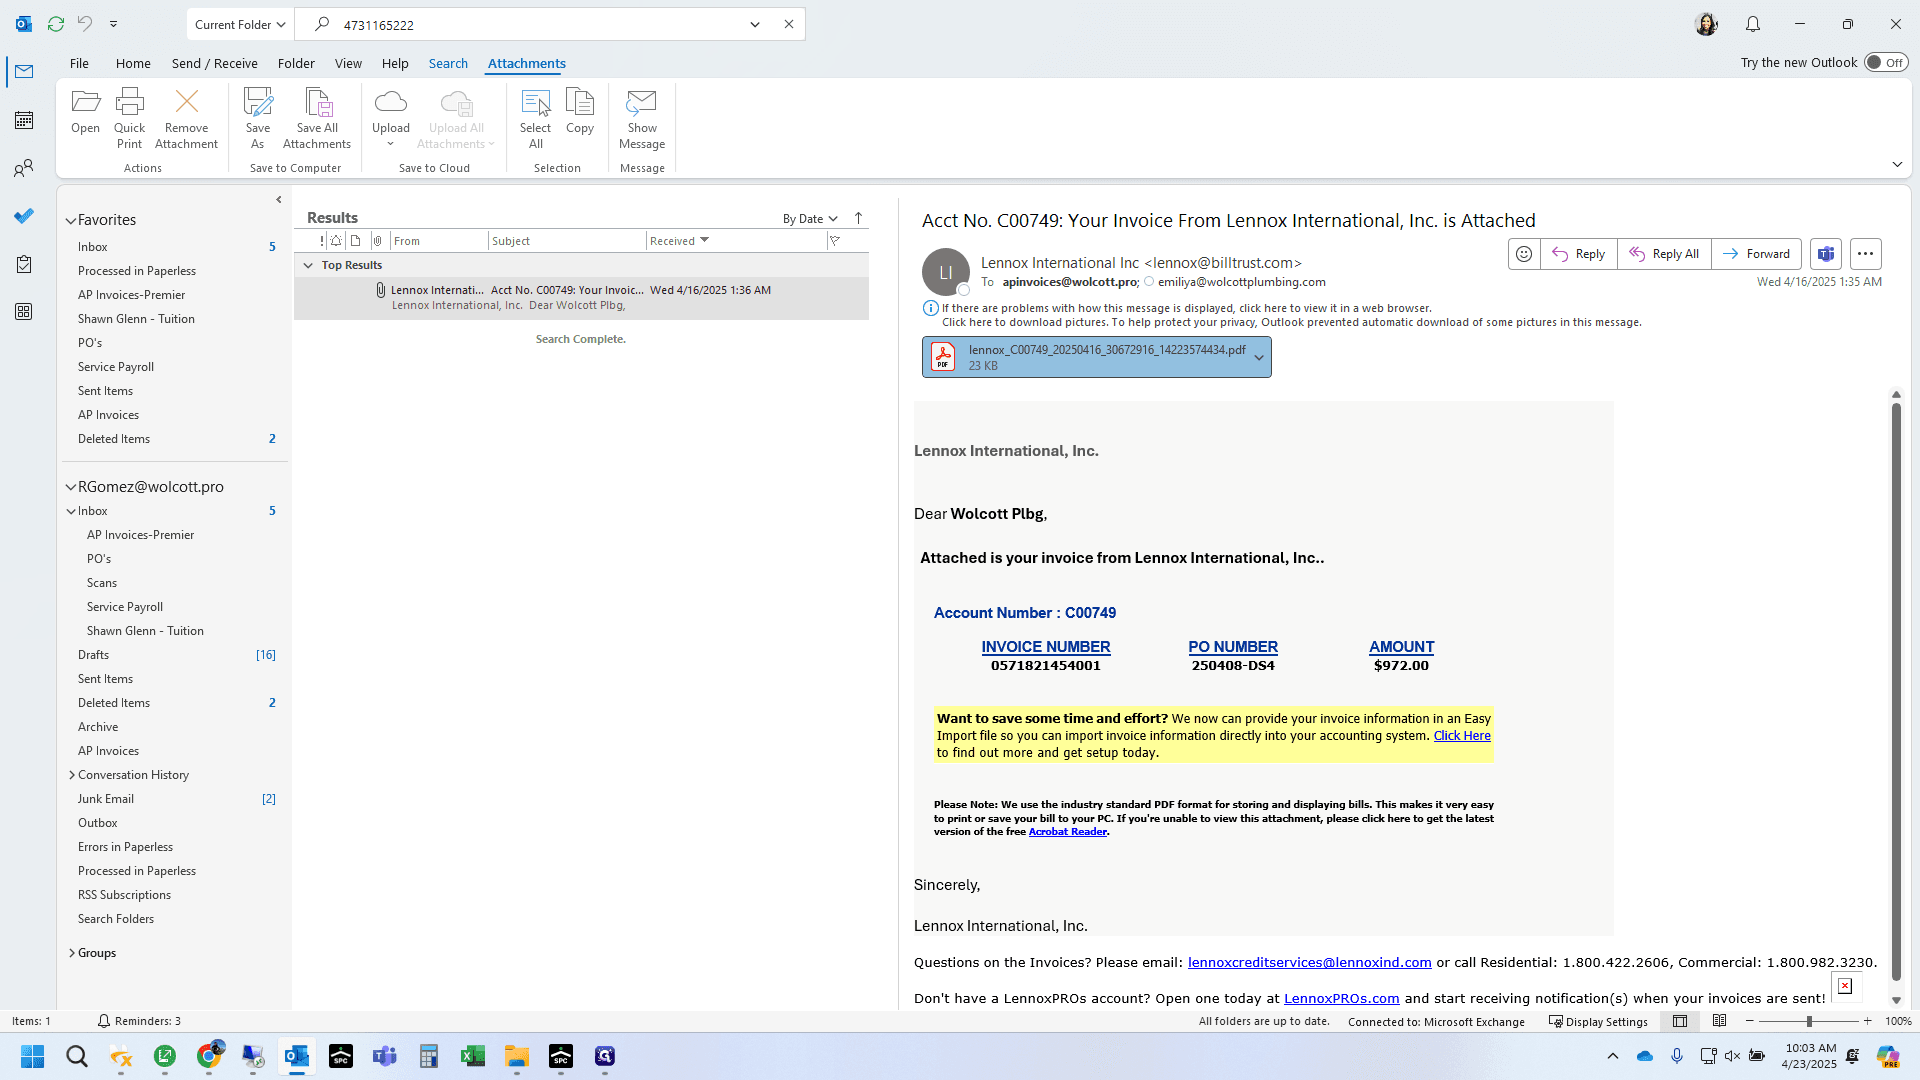Viewport: 1920px width, 1080px height.
Task: Expand the Groups section
Action: (x=72, y=953)
